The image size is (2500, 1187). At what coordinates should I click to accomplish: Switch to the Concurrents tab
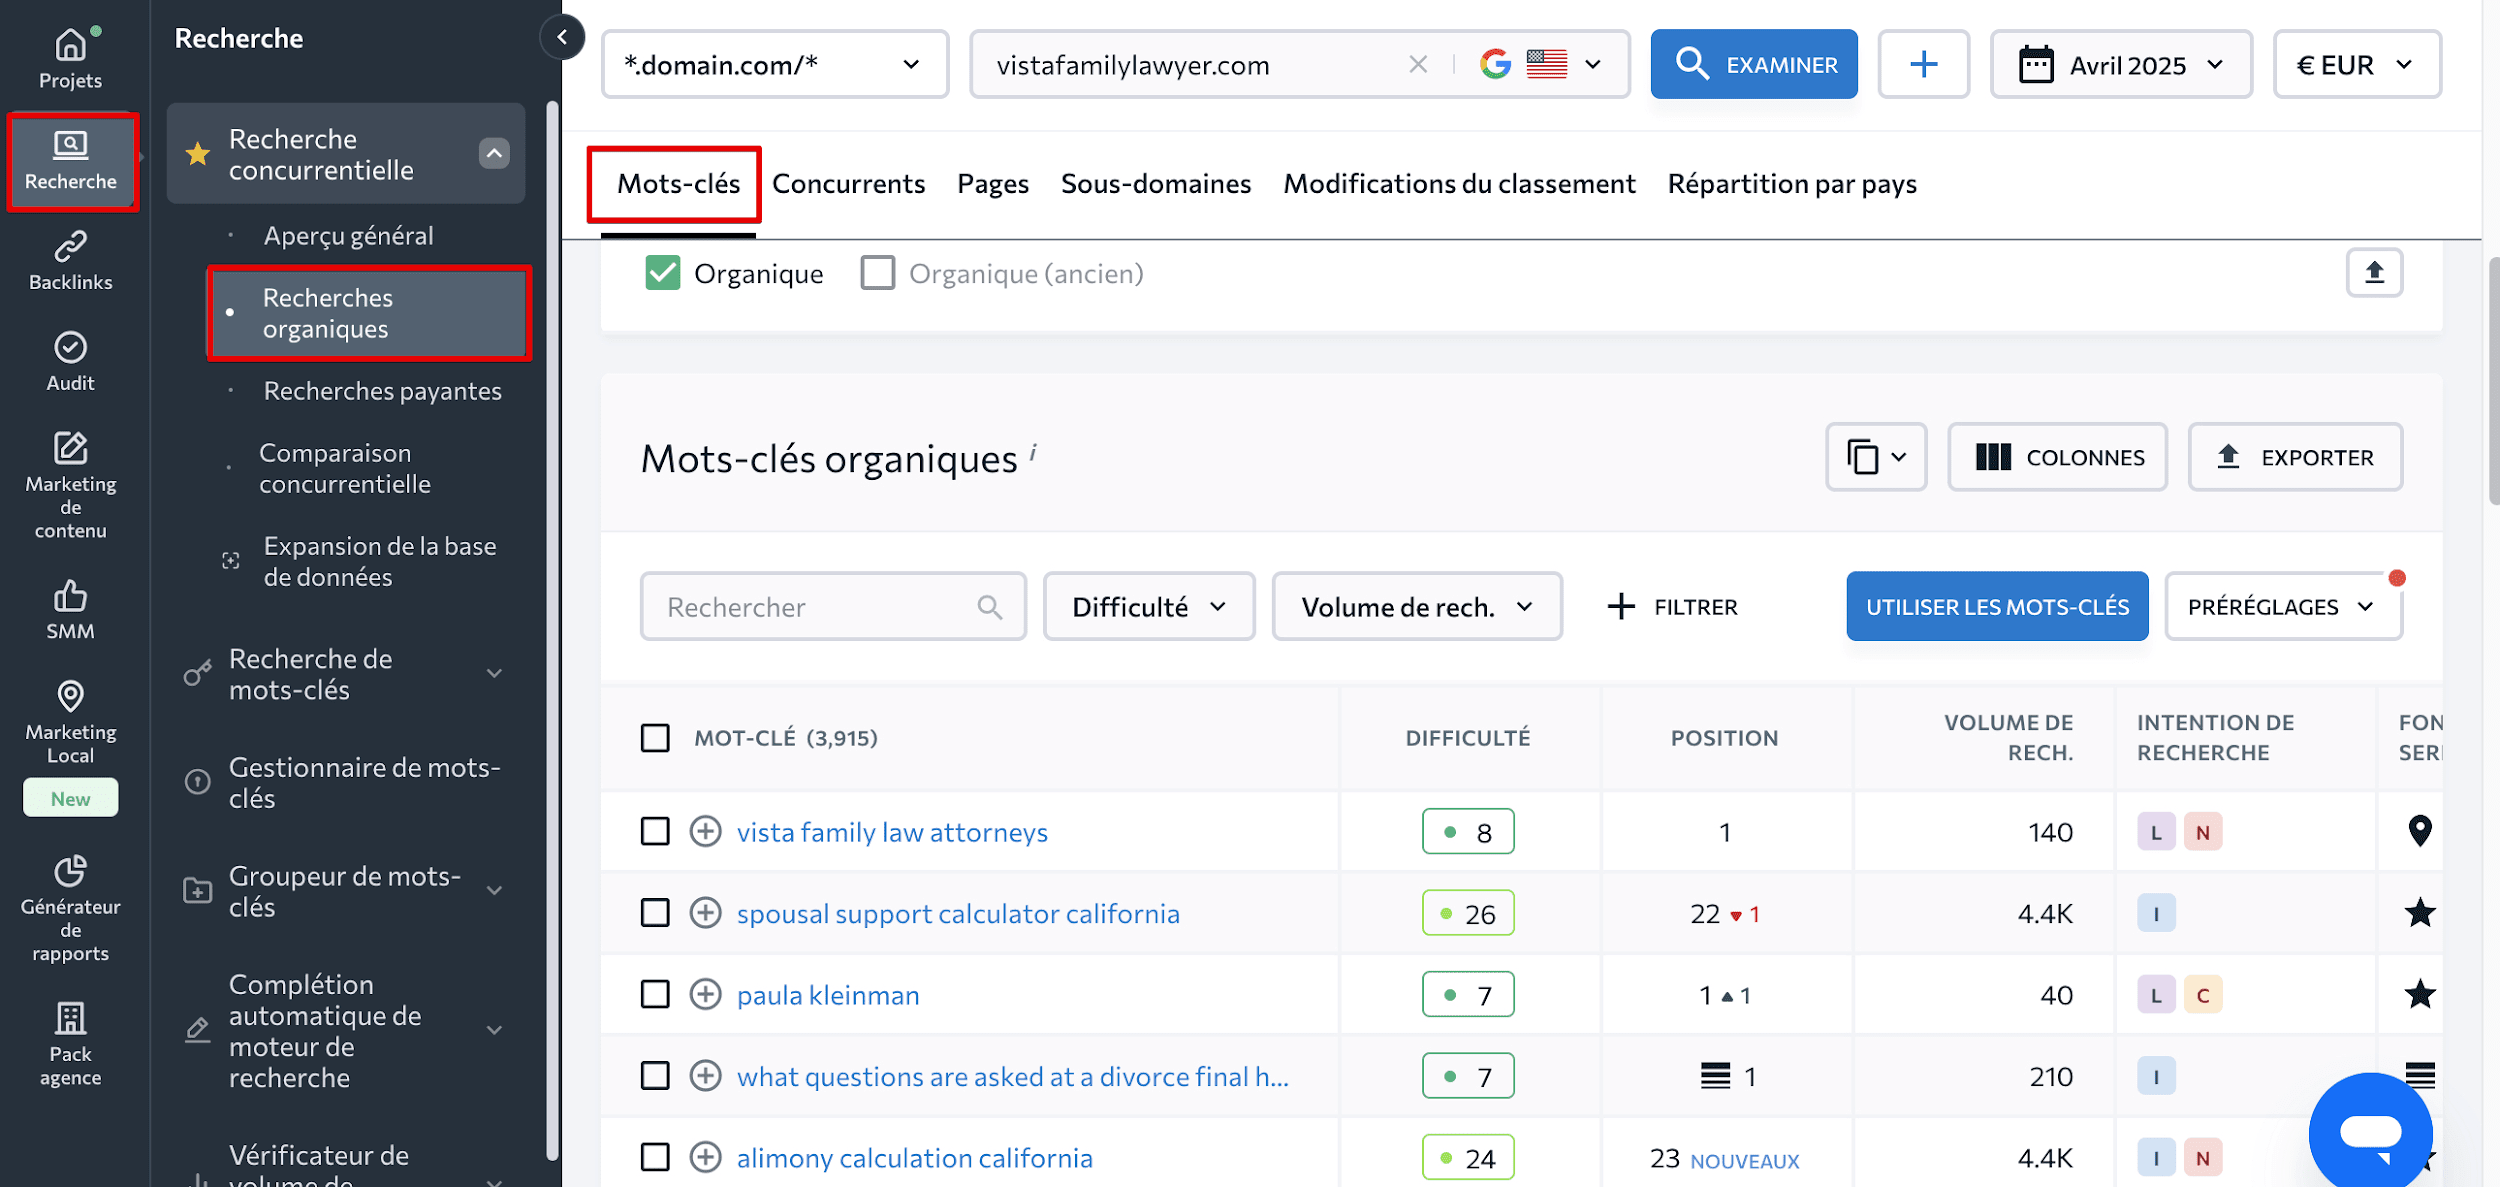848,184
